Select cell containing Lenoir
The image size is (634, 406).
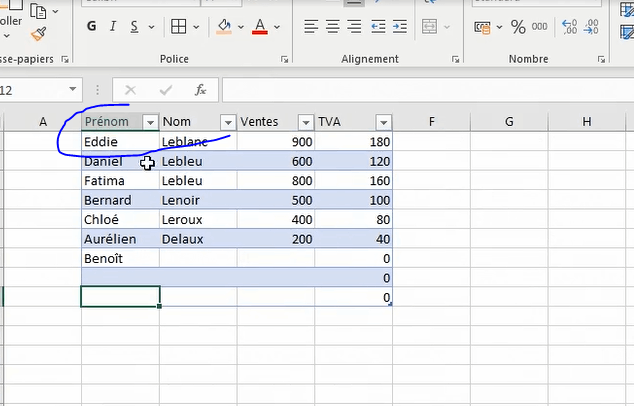click(198, 200)
